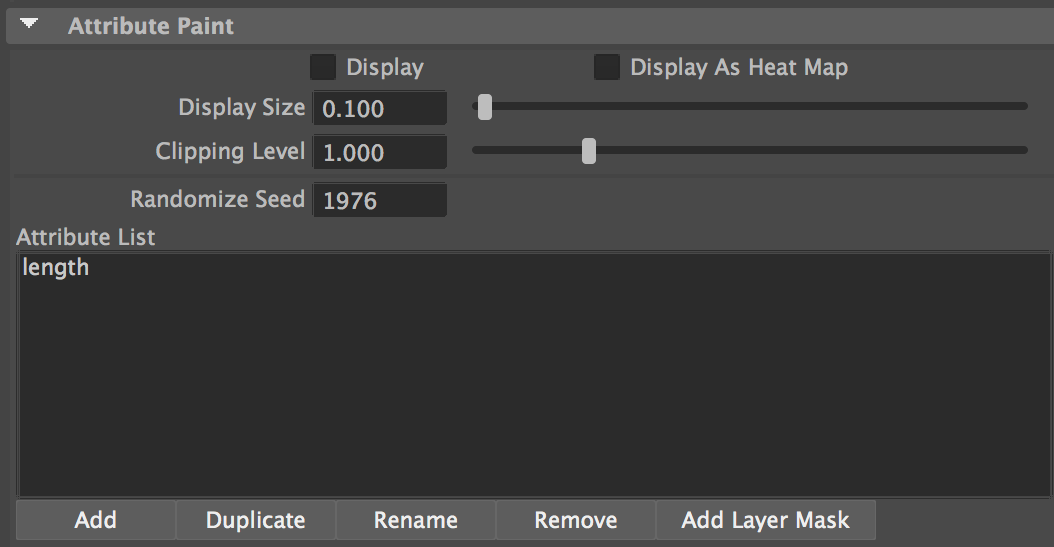1054x547 pixels.
Task: Click the Add button
Action: tap(95, 519)
